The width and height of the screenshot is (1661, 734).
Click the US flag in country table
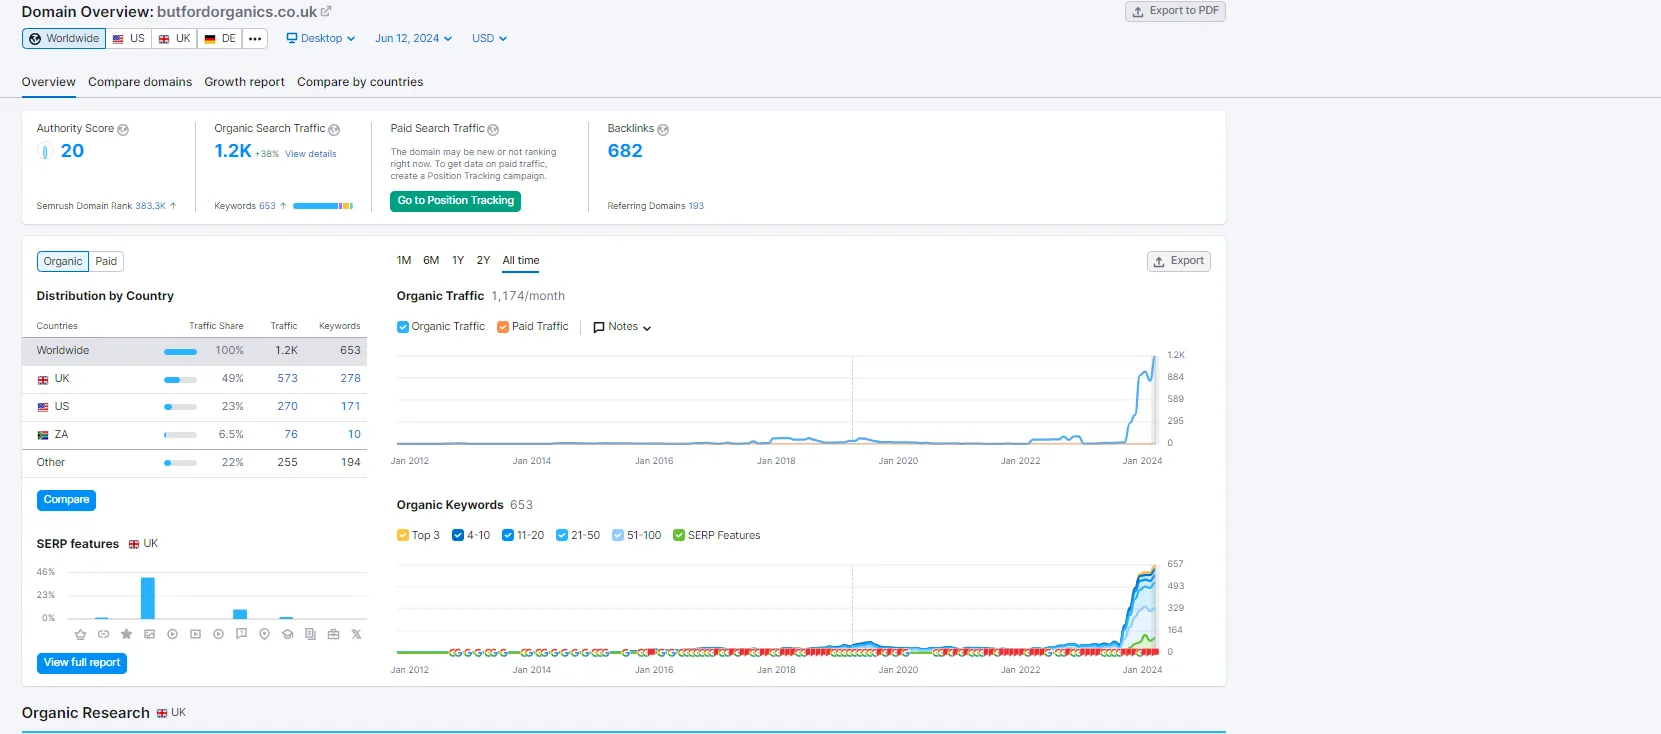[x=43, y=408]
